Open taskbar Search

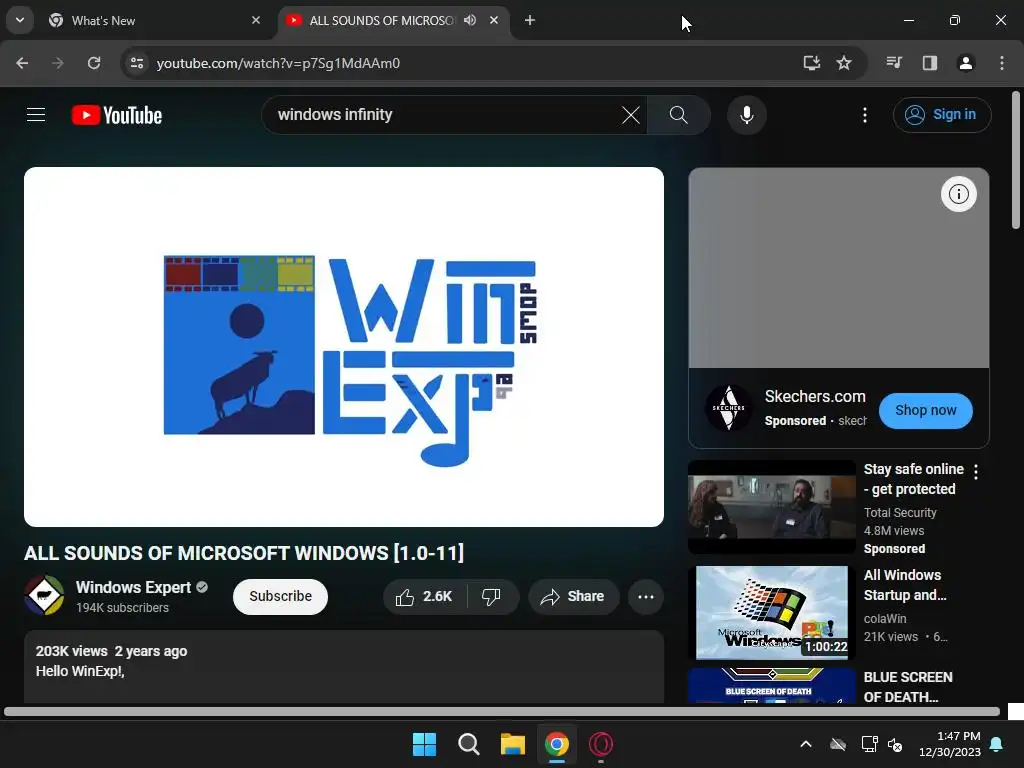pyautogui.click(x=468, y=744)
